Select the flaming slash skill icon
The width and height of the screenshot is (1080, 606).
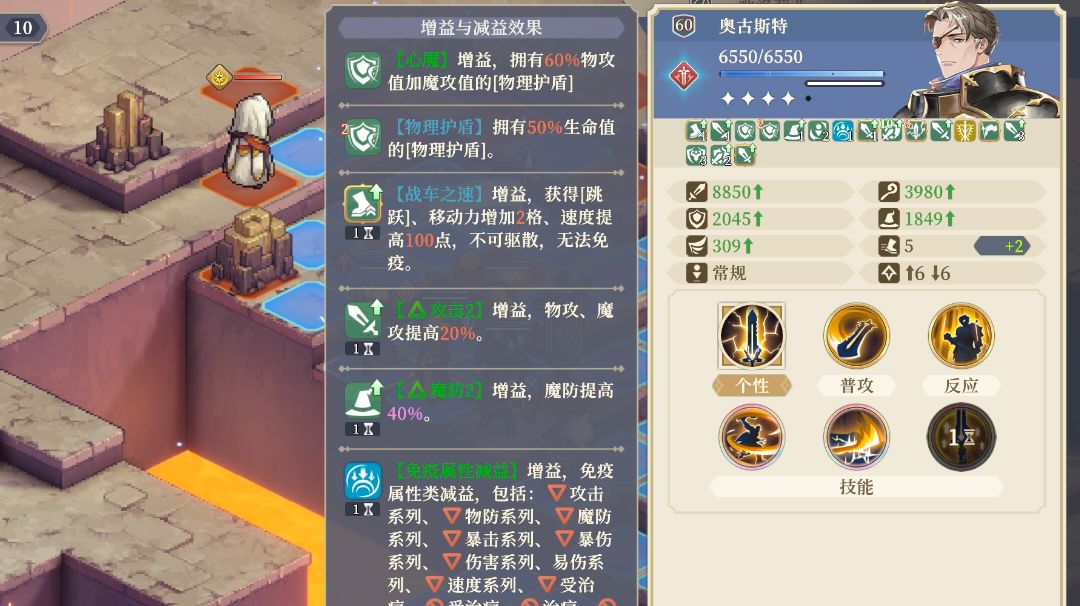point(856,437)
